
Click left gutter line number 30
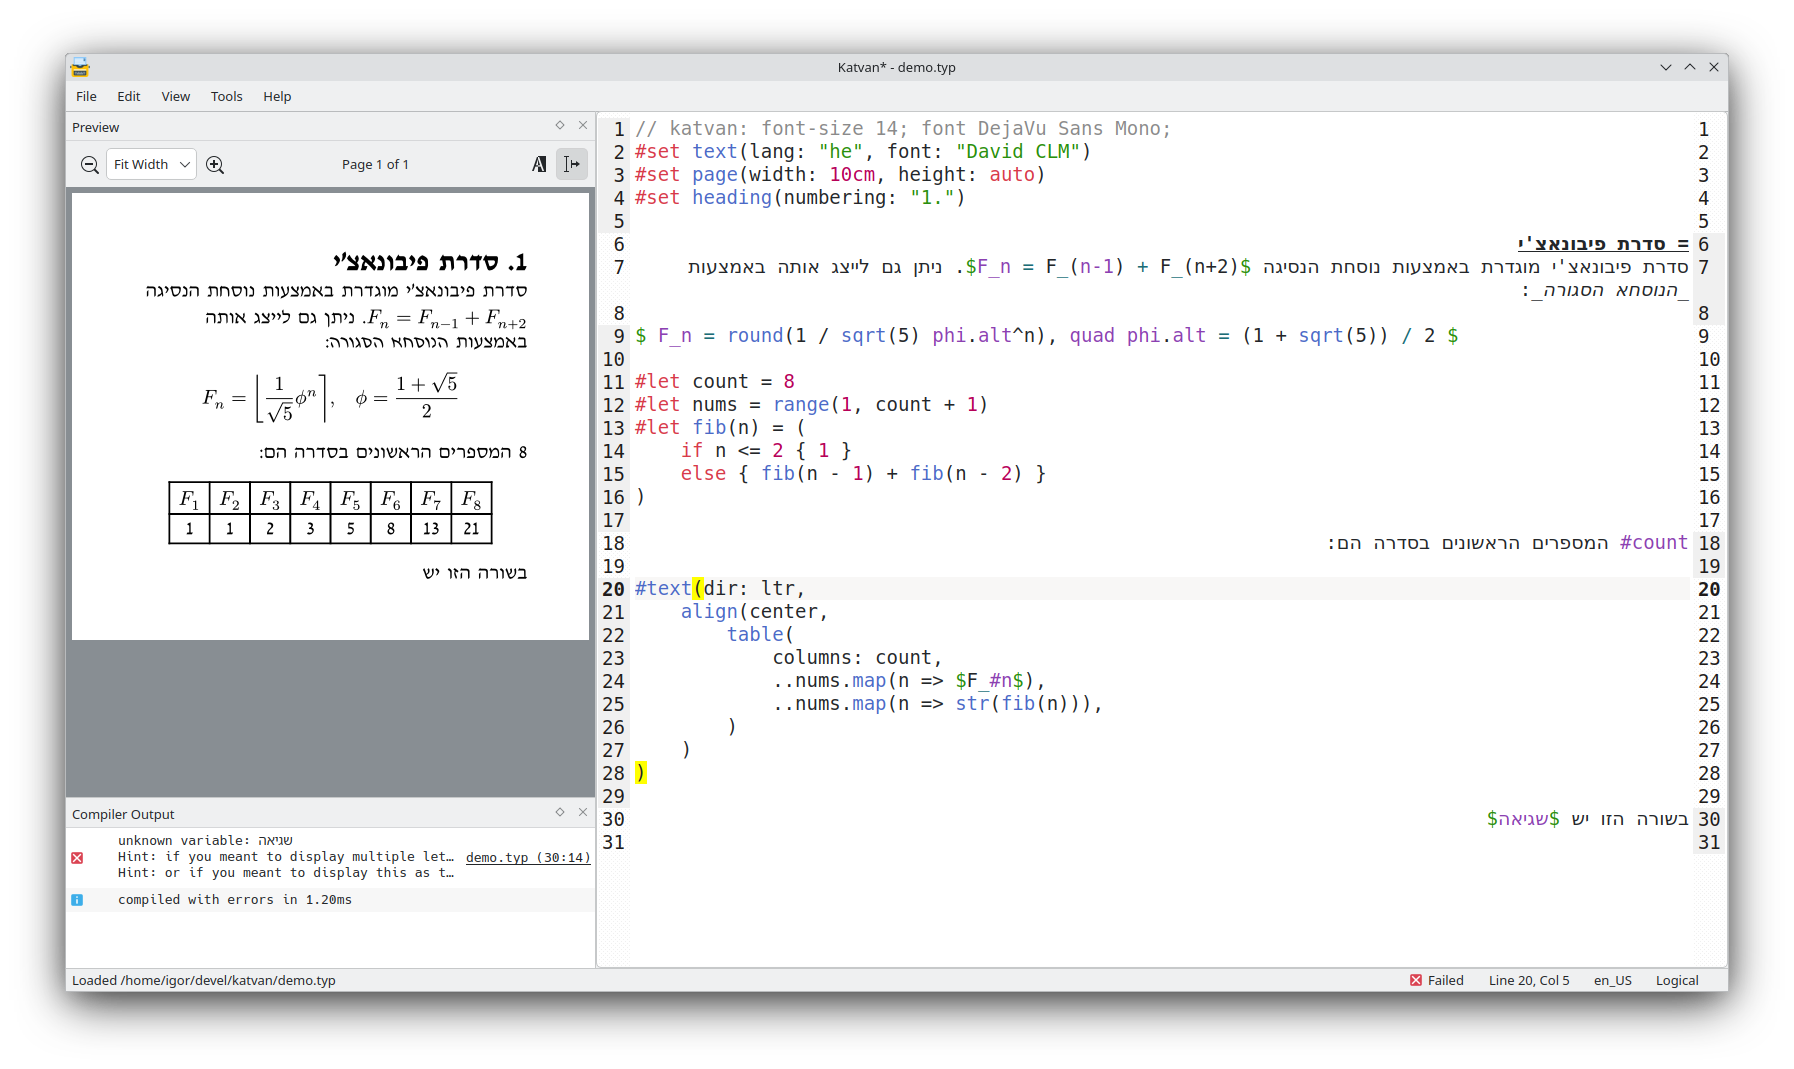613,820
